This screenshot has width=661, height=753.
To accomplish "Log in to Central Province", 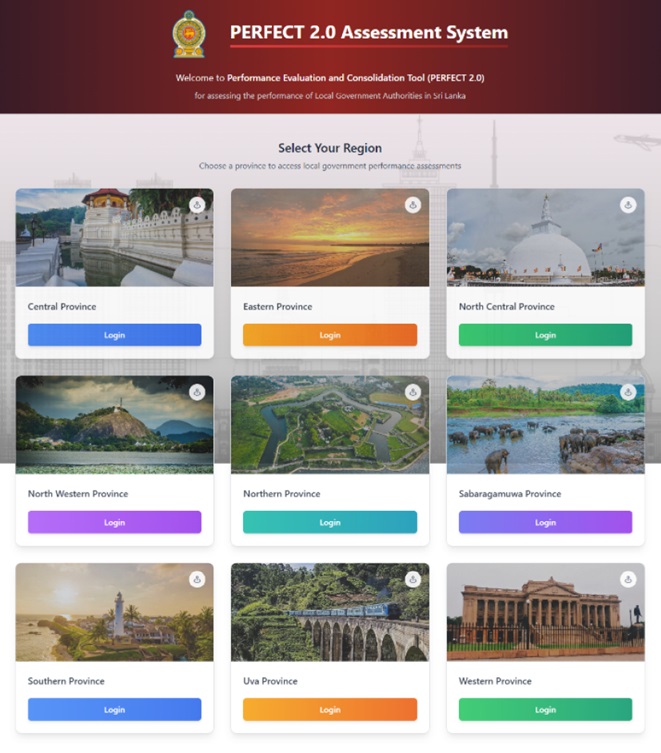I will point(114,335).
